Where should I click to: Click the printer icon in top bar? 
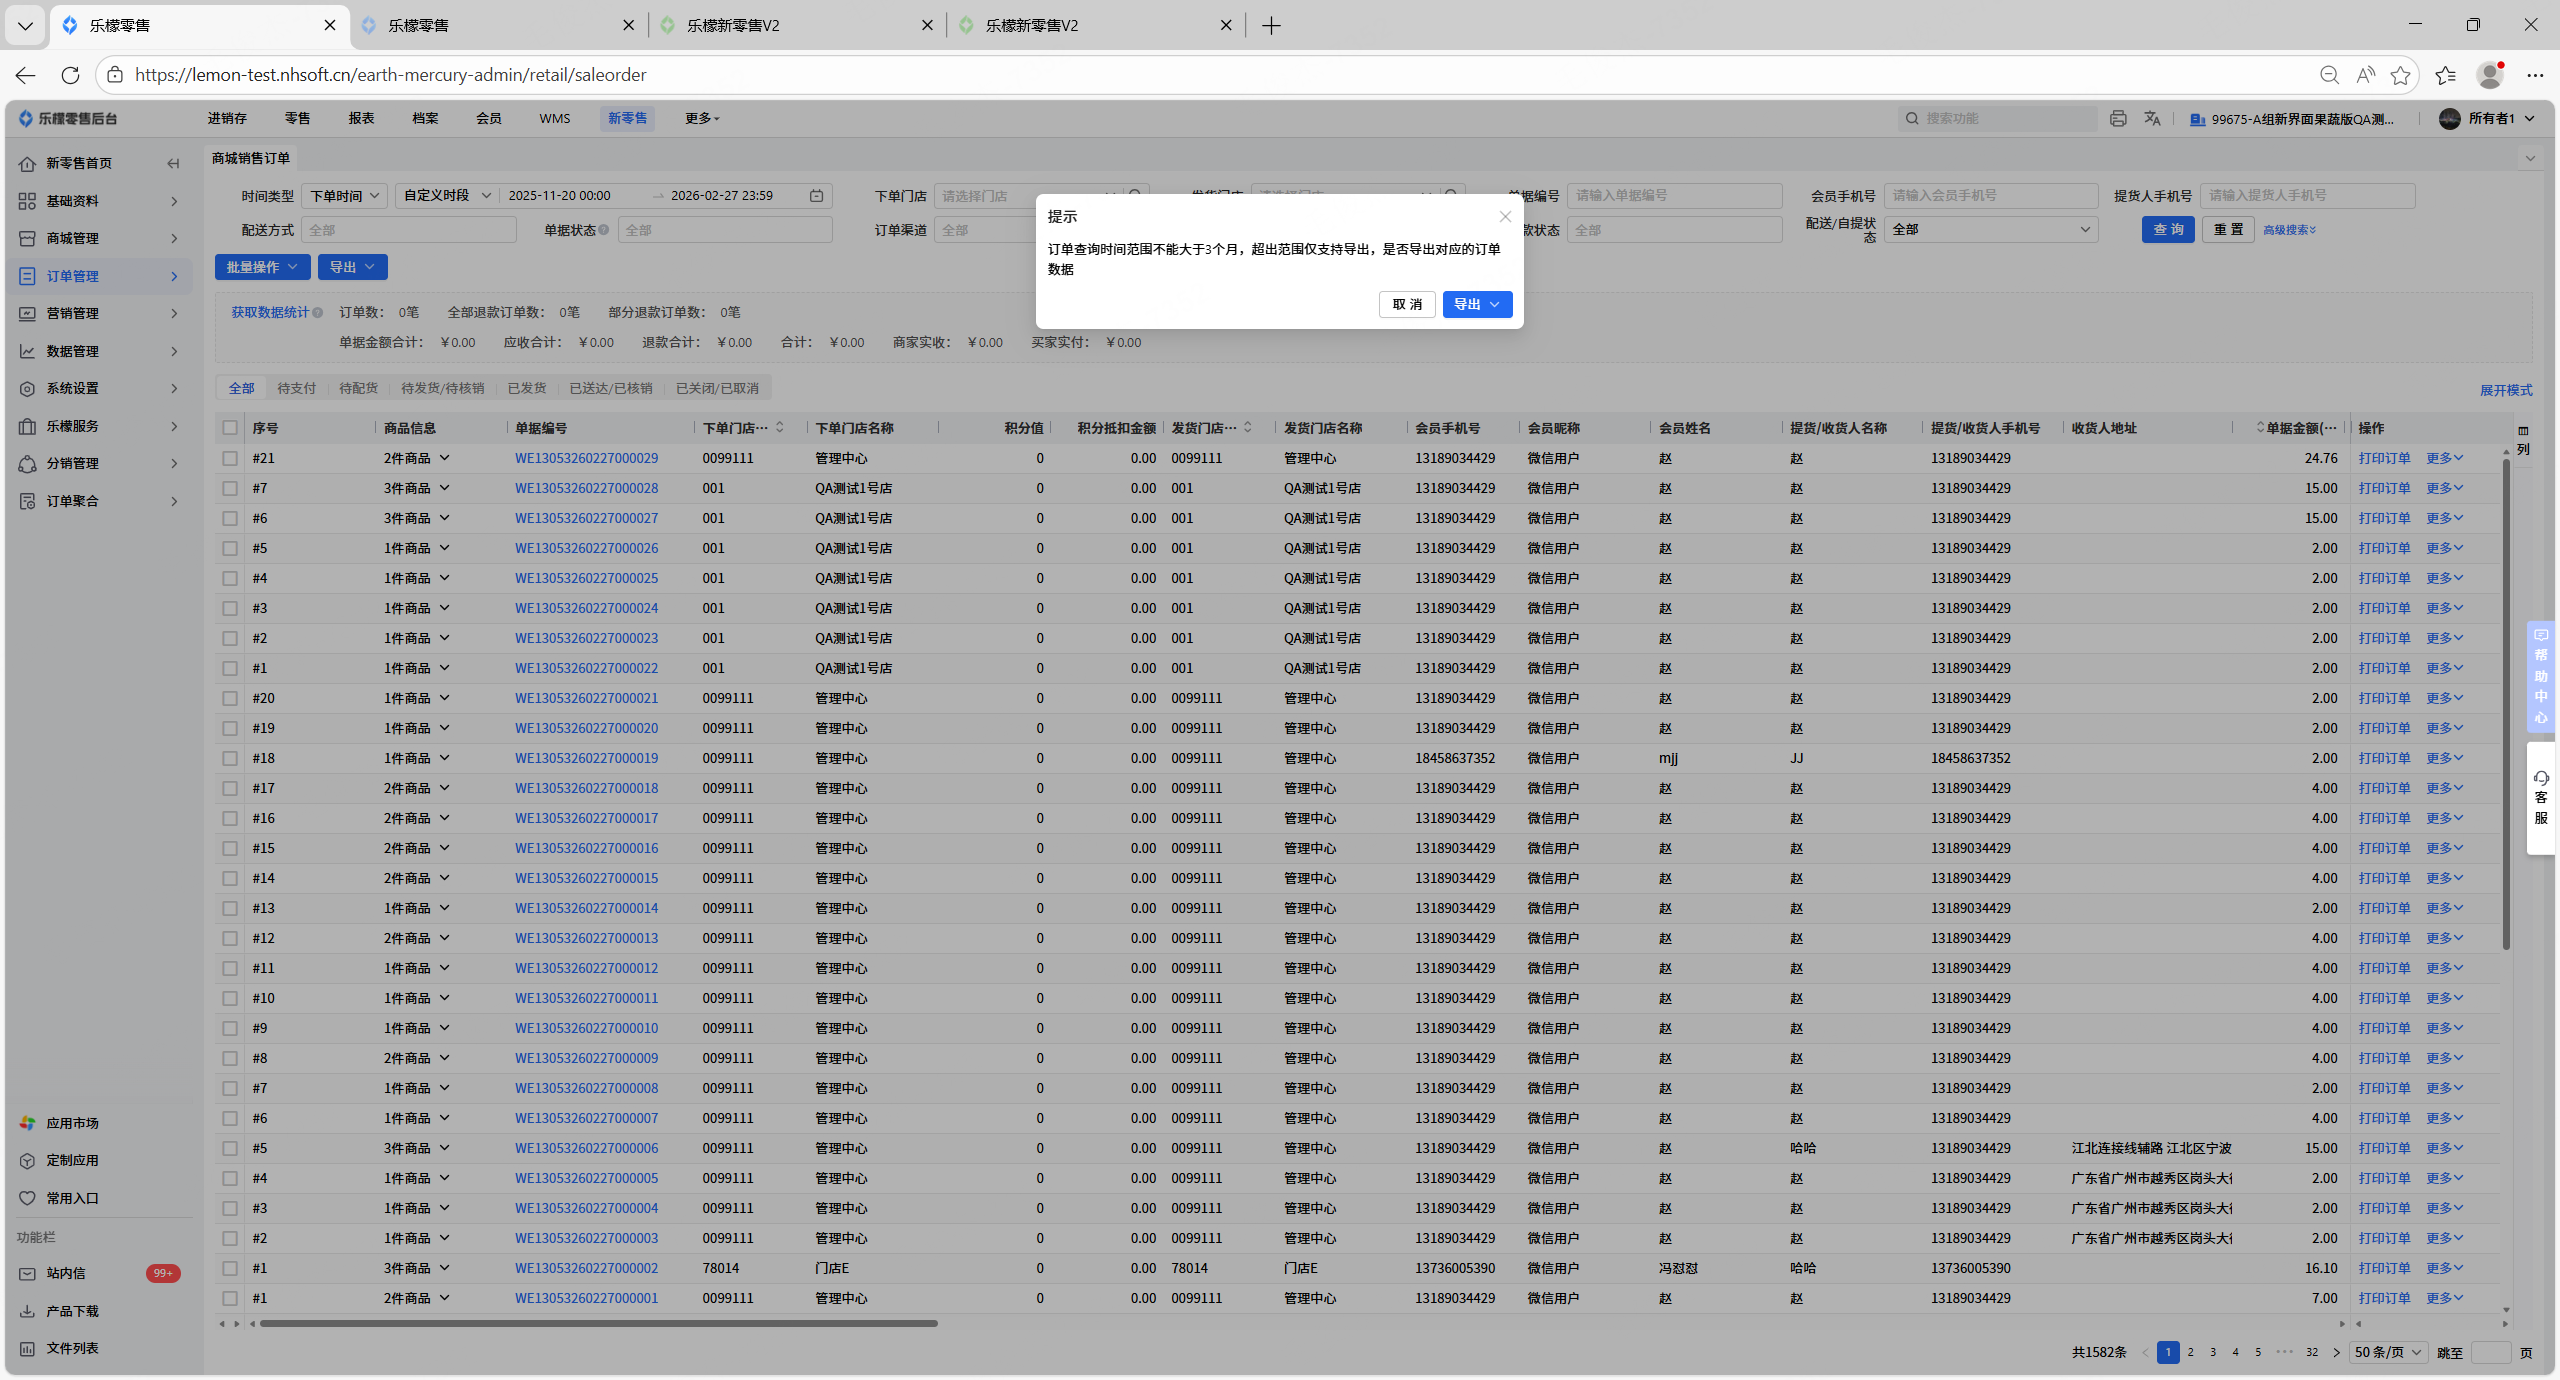click(2117, 118)
